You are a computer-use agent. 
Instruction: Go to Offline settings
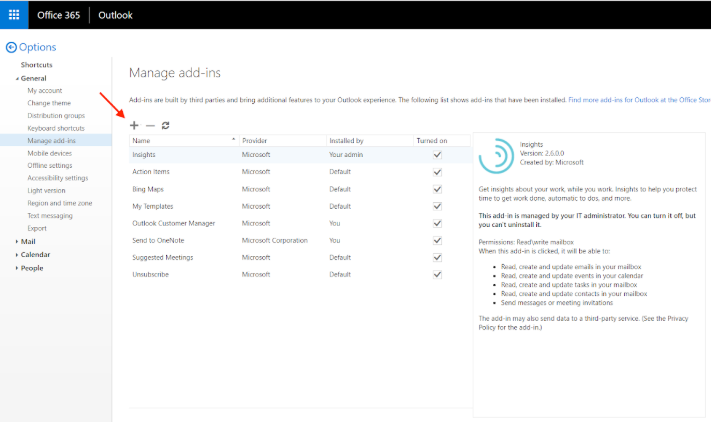tap(49, 165)
